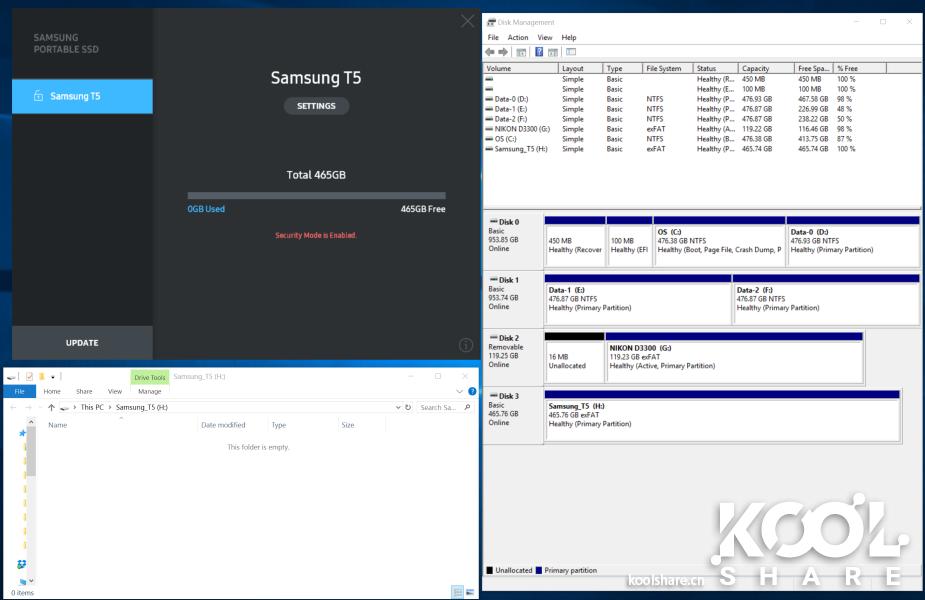Click the Disk Management title bar icon
Image resolution: width=925 pixels, height=600 pixels.
point(491,22)
